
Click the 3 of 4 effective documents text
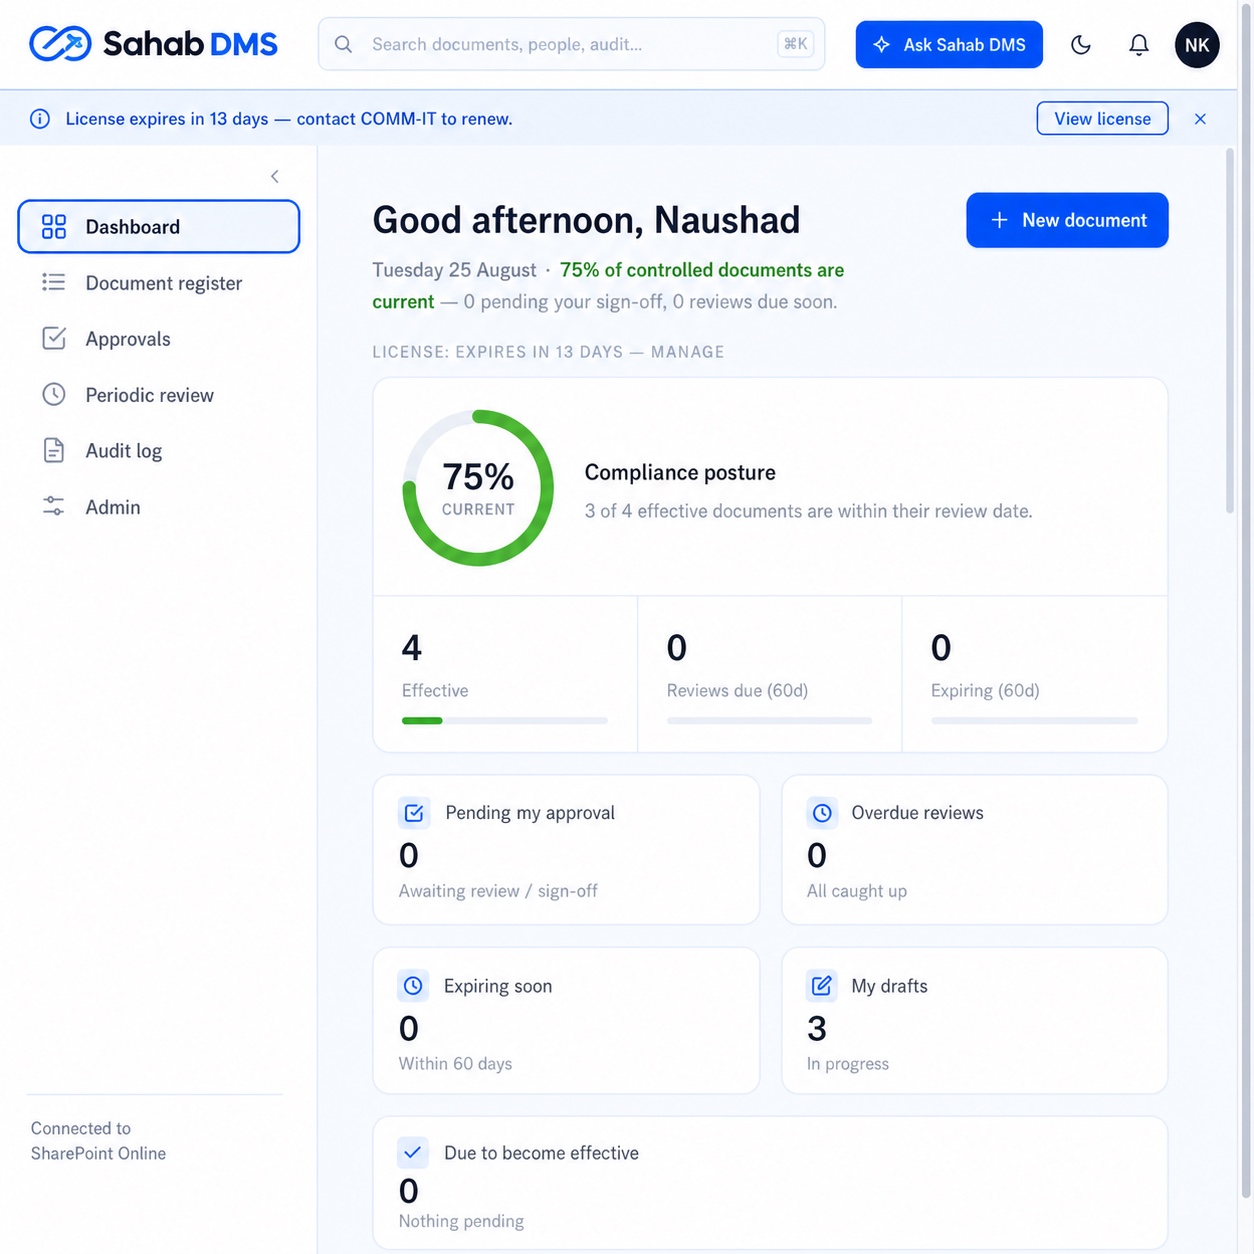coord(808,511)
